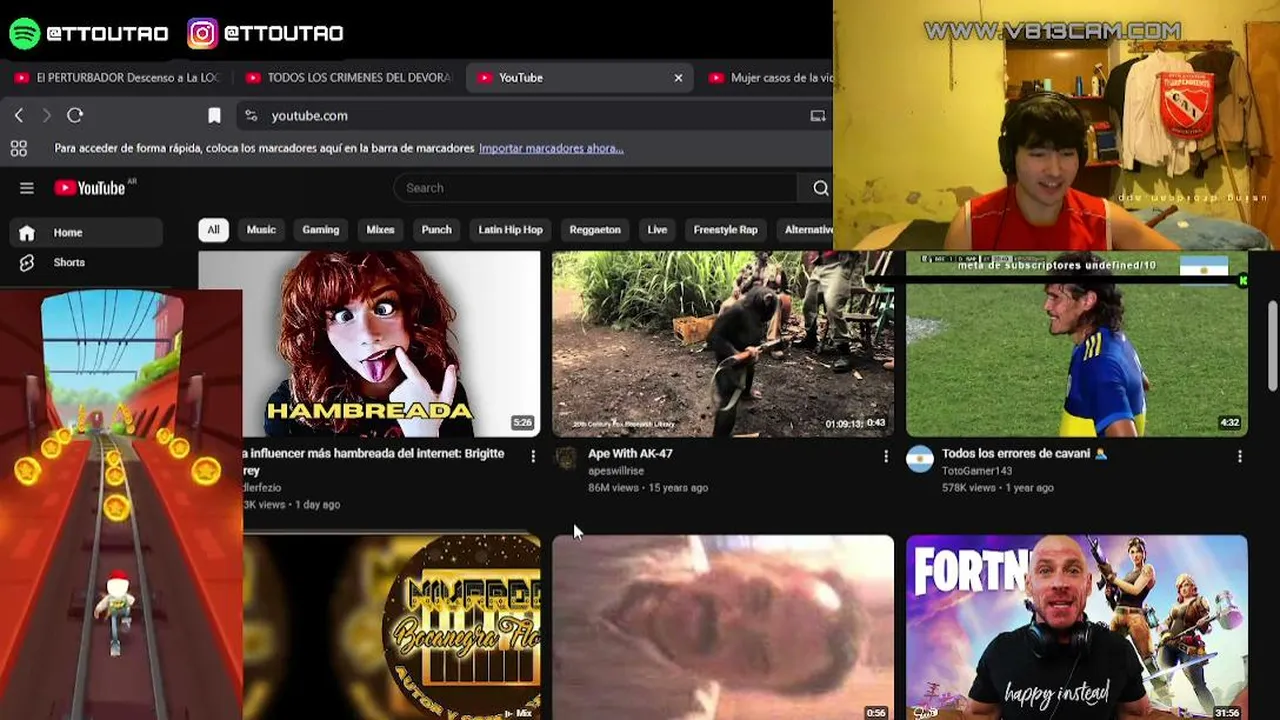Select the Freestyle Rap filter chip
This screenshot has height=720, width=1280.
pos(726,230)
